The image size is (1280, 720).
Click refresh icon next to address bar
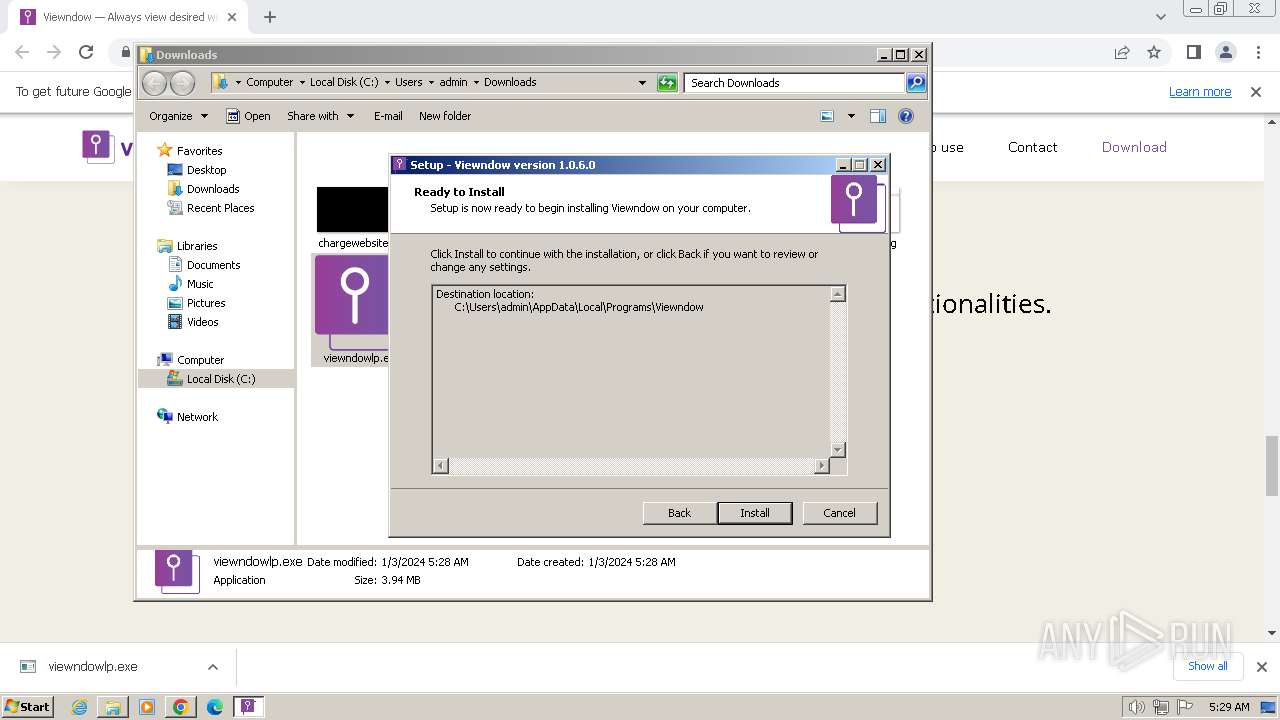tap(667, 83)
